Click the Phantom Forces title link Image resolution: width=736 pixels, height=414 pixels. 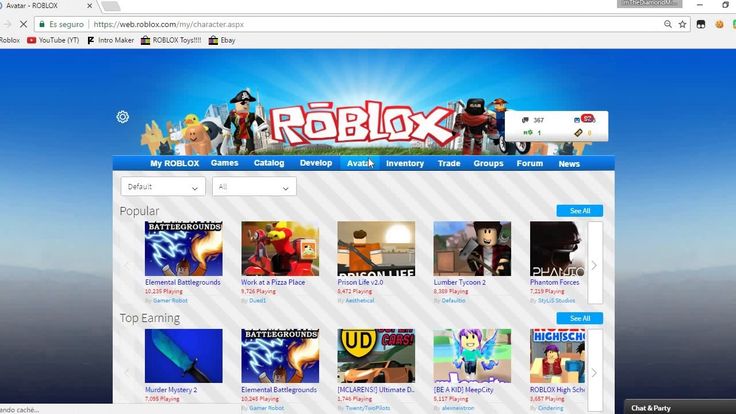555,282
